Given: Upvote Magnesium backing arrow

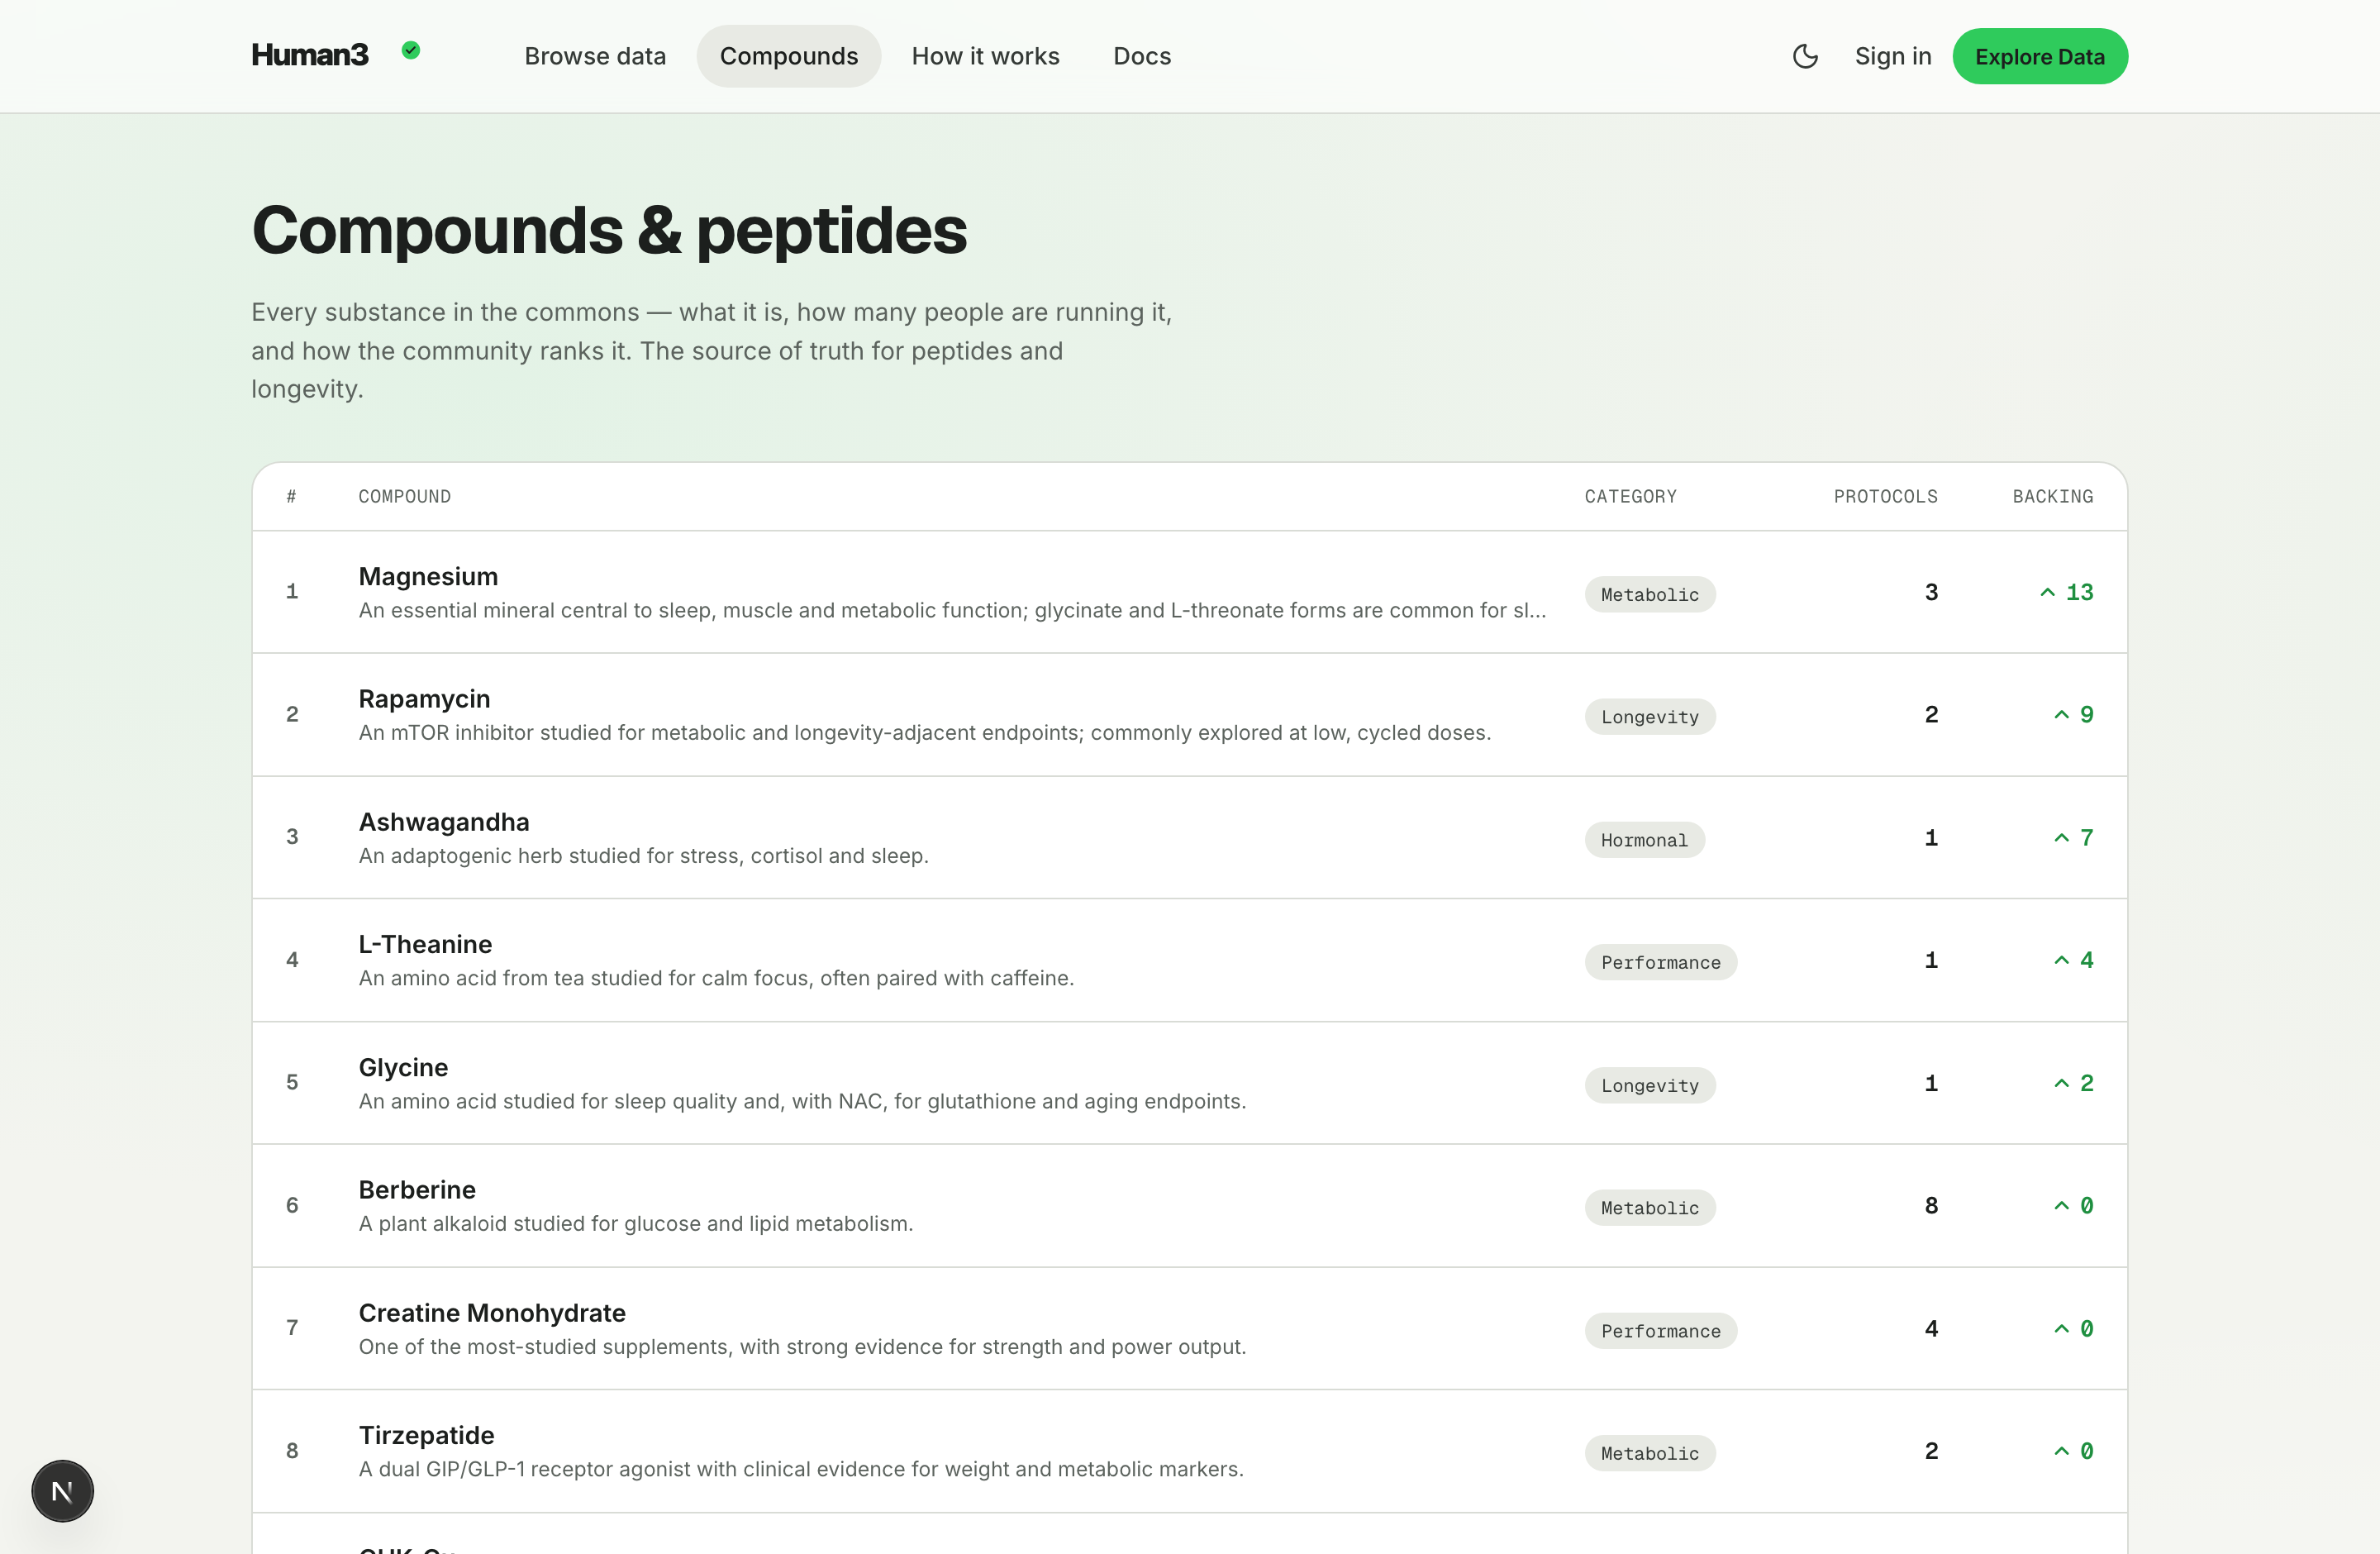Looking at the screenshot, I should coord(2047,592).
